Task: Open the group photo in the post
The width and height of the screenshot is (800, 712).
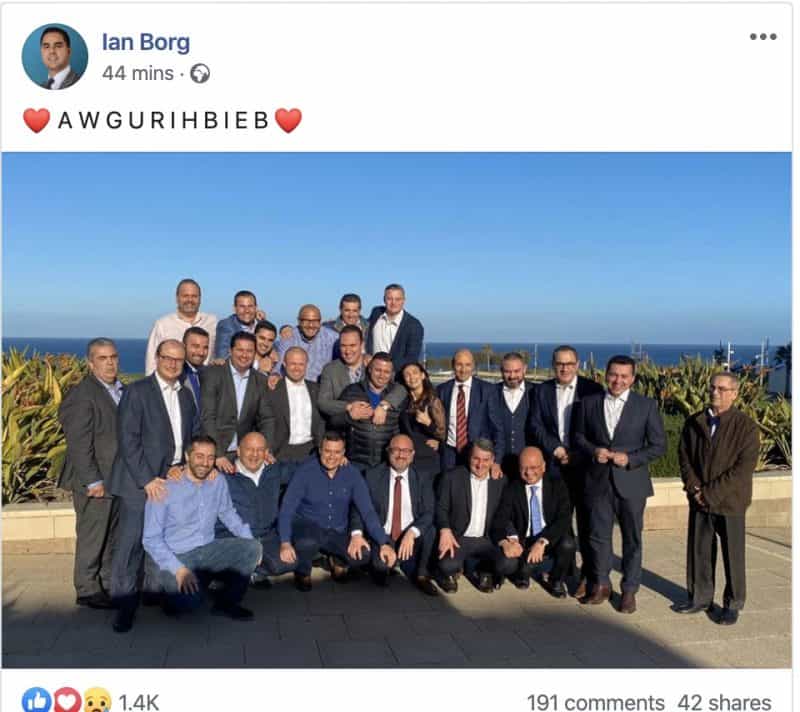Action: pos(396,410)
